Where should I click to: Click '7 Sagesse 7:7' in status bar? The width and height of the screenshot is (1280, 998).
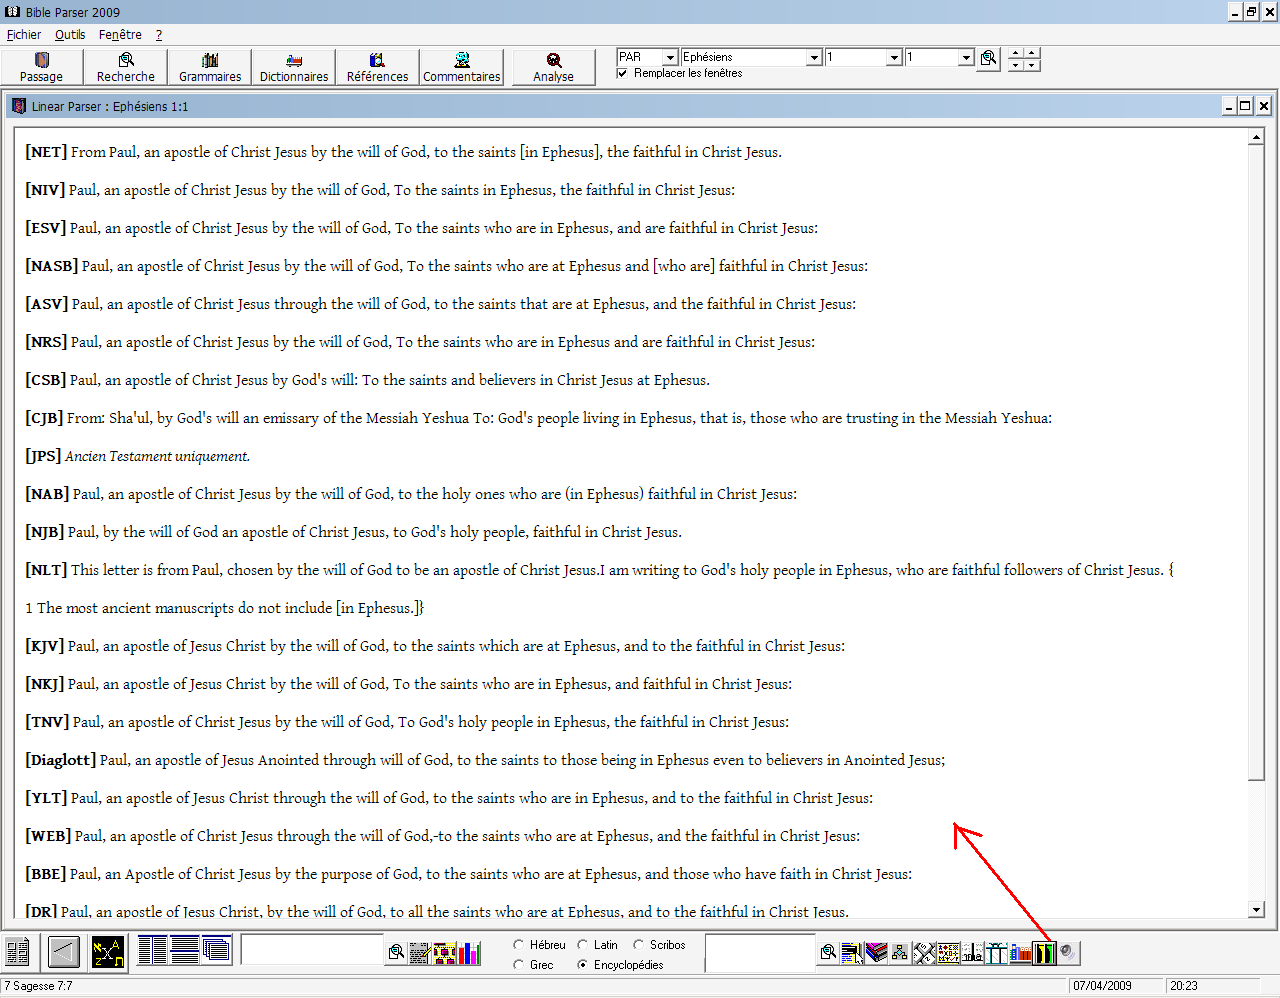pos(38,986)
